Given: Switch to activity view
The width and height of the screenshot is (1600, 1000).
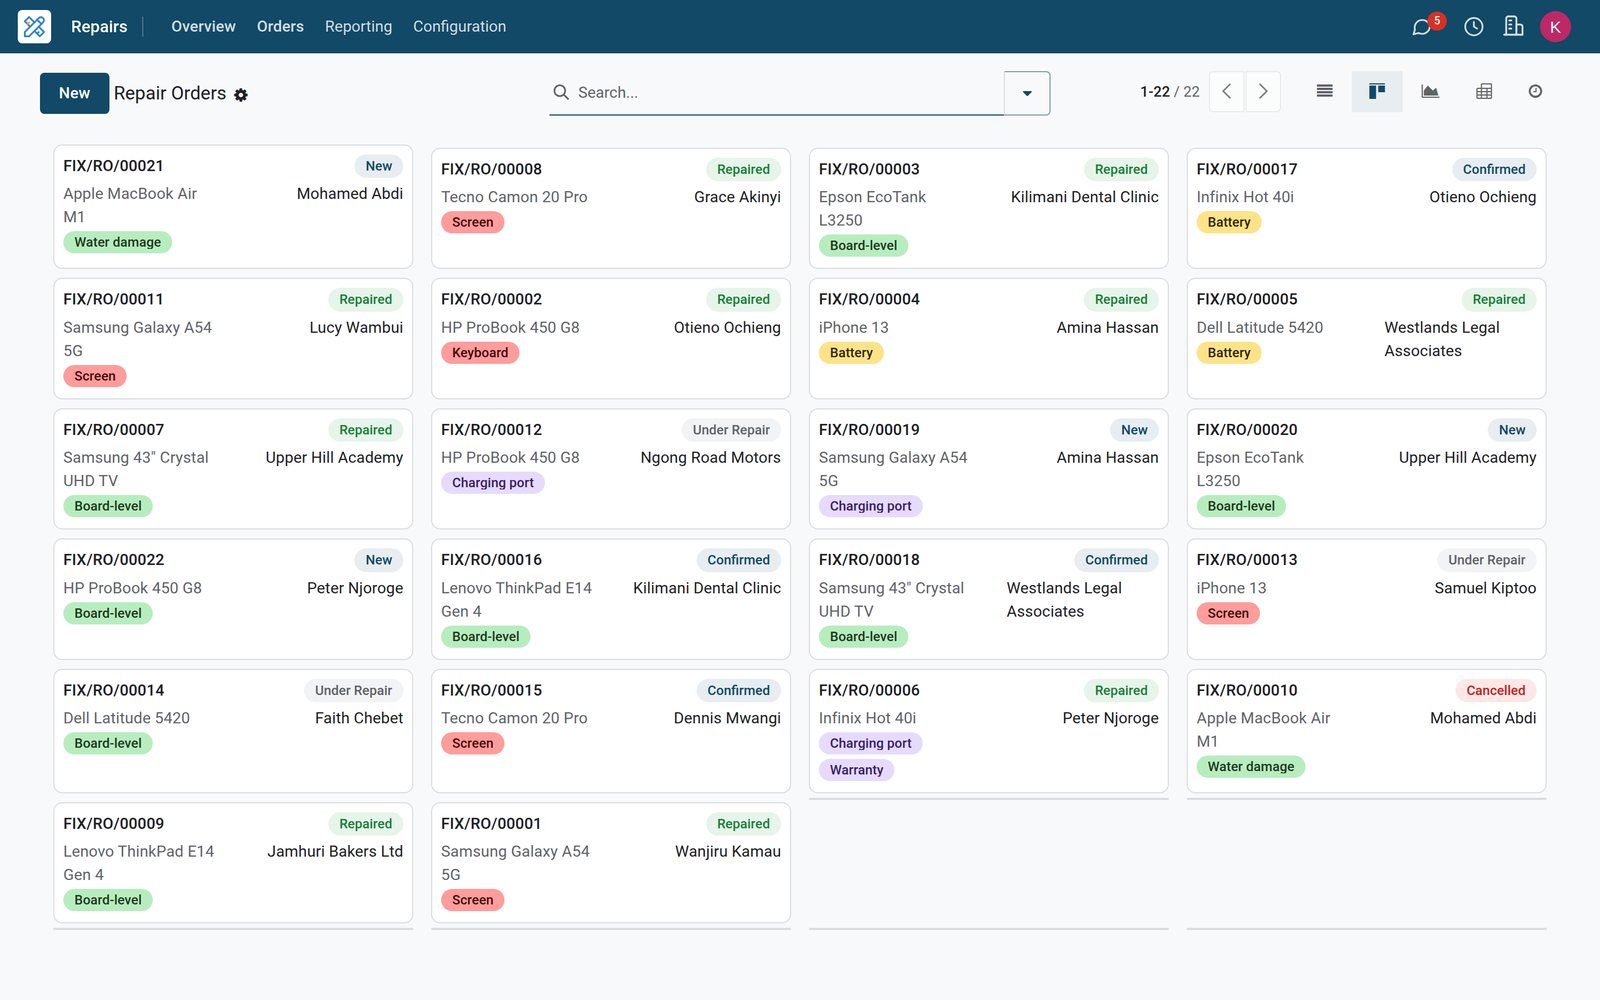Looking at the screenshot, I should click(1535, 91).
